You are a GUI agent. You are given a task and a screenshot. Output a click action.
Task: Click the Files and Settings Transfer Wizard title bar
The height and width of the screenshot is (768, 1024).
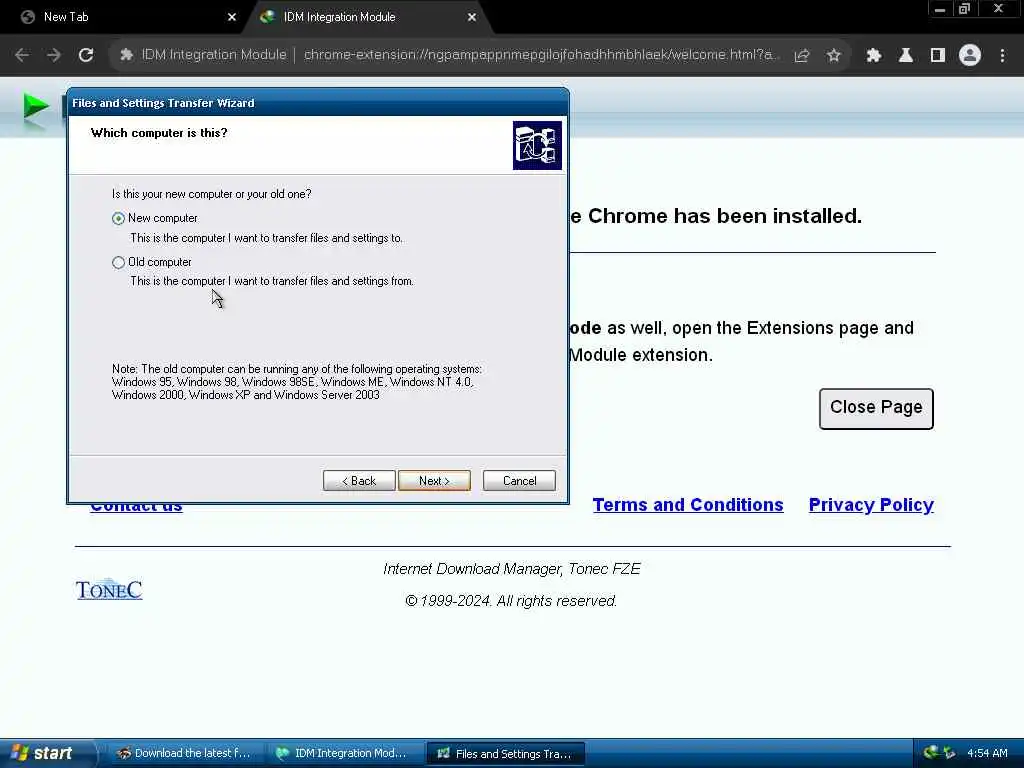tap(318, 103)
